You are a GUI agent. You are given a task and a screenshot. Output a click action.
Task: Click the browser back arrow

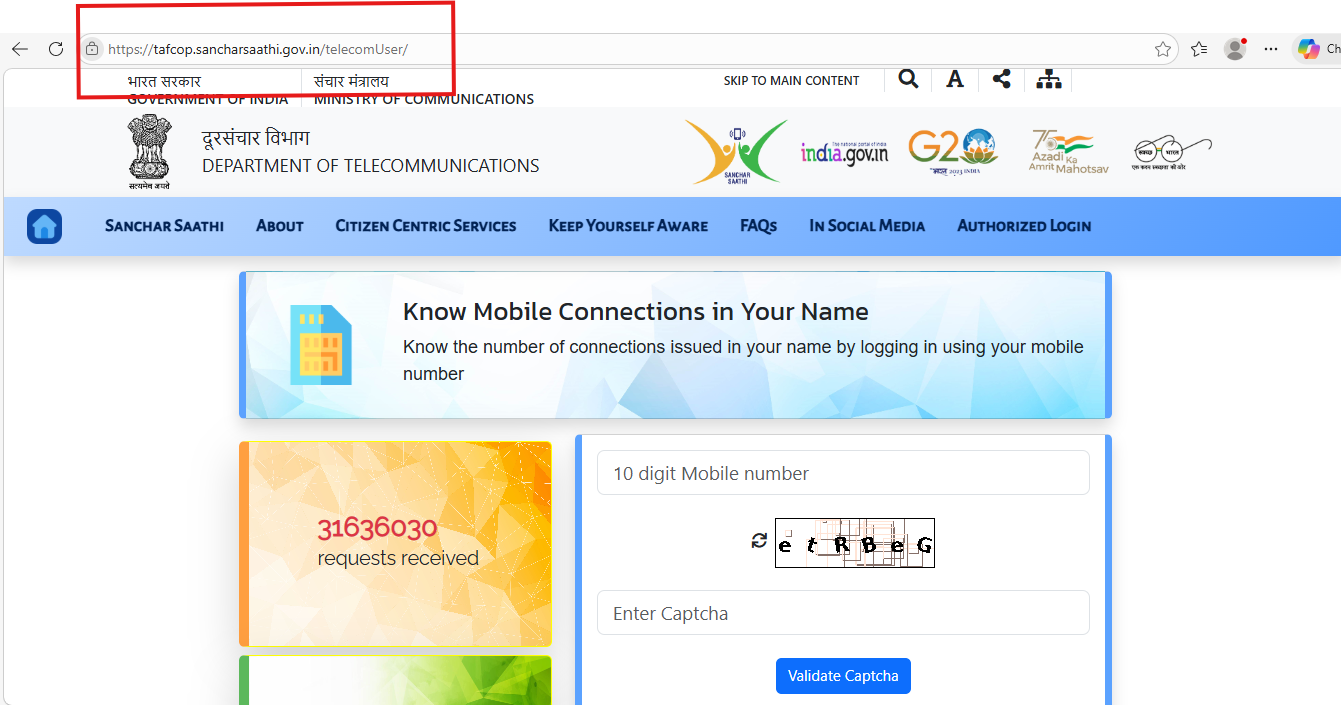click(x=20, y=48)
